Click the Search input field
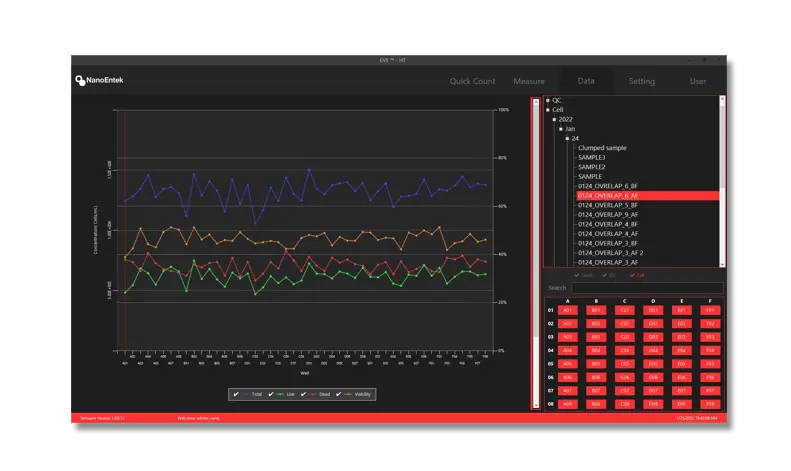Viewport: 791px width, 471px height. coord(647,288)
